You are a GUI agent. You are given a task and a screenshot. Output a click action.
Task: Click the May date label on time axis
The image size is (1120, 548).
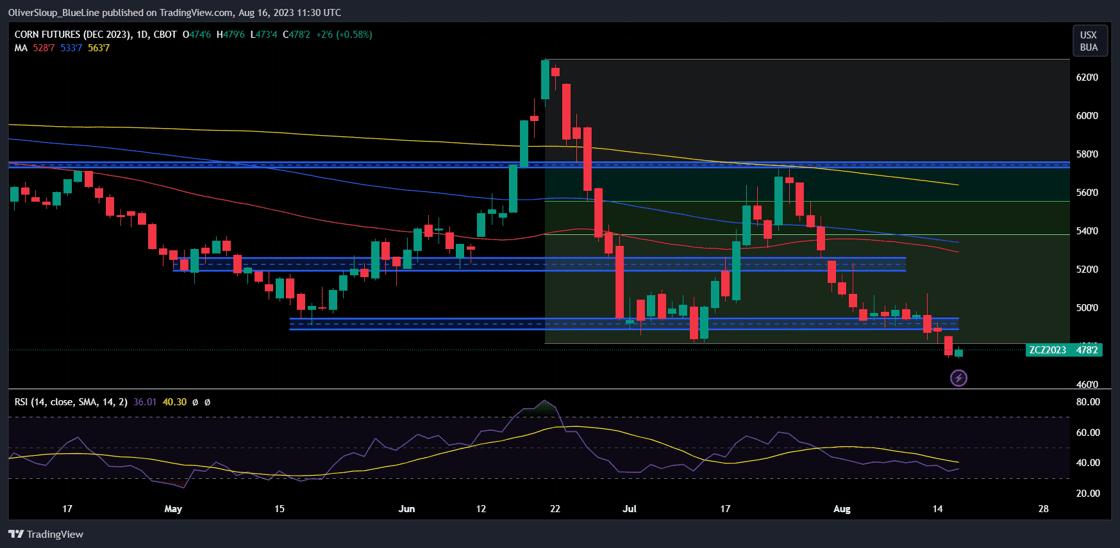pyautogui.click(x=174, y=509)
